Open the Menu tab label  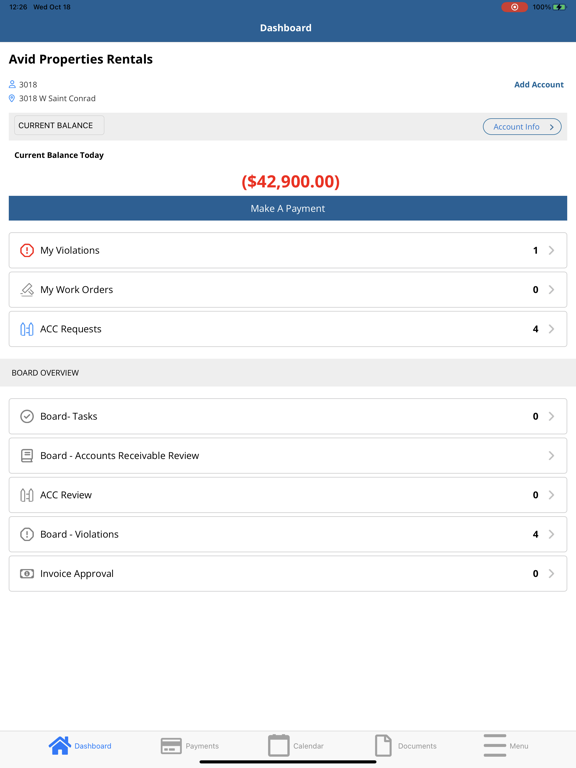[519, 746]
